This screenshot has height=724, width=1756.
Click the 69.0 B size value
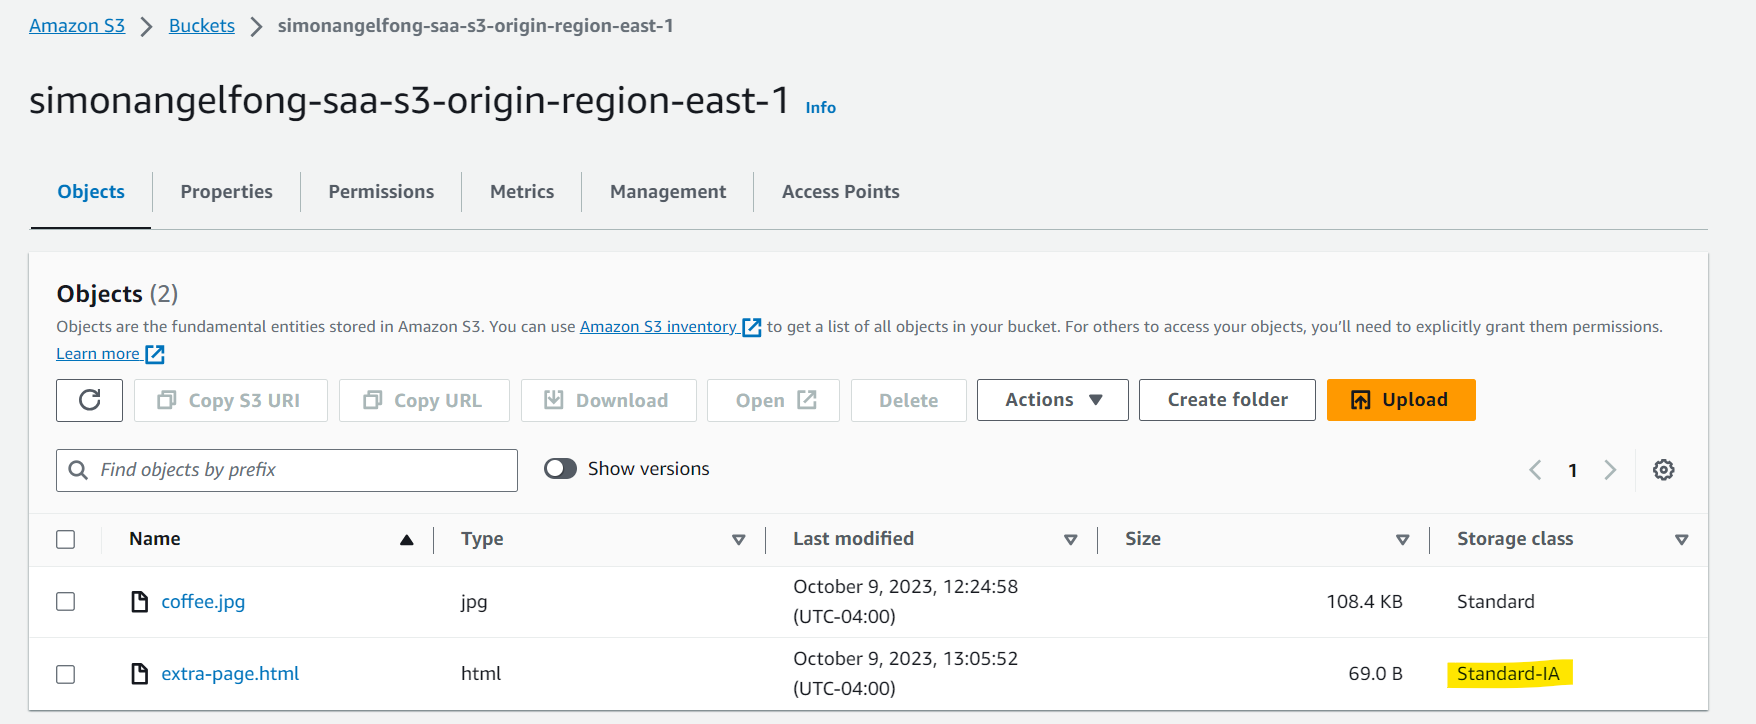point(1375,673)
